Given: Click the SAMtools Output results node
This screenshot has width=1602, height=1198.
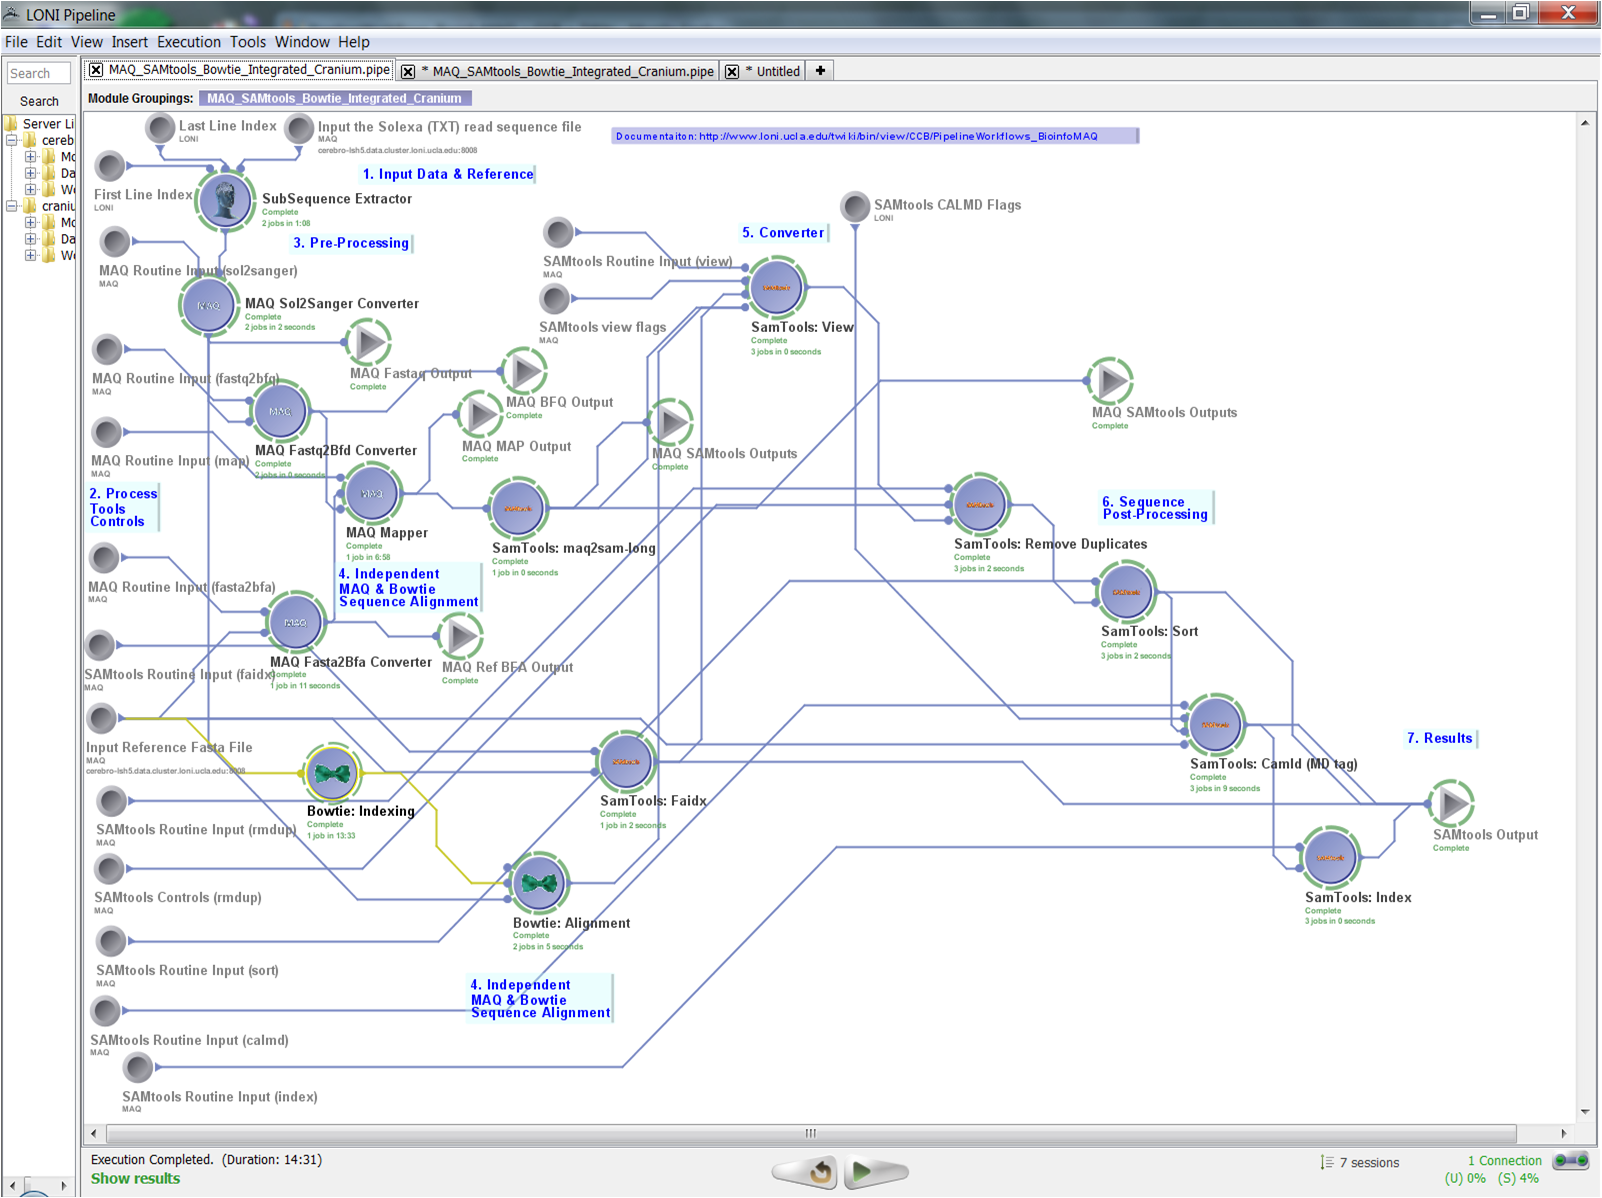Looking at the screenshot, I should click(x=1451, y=803).
